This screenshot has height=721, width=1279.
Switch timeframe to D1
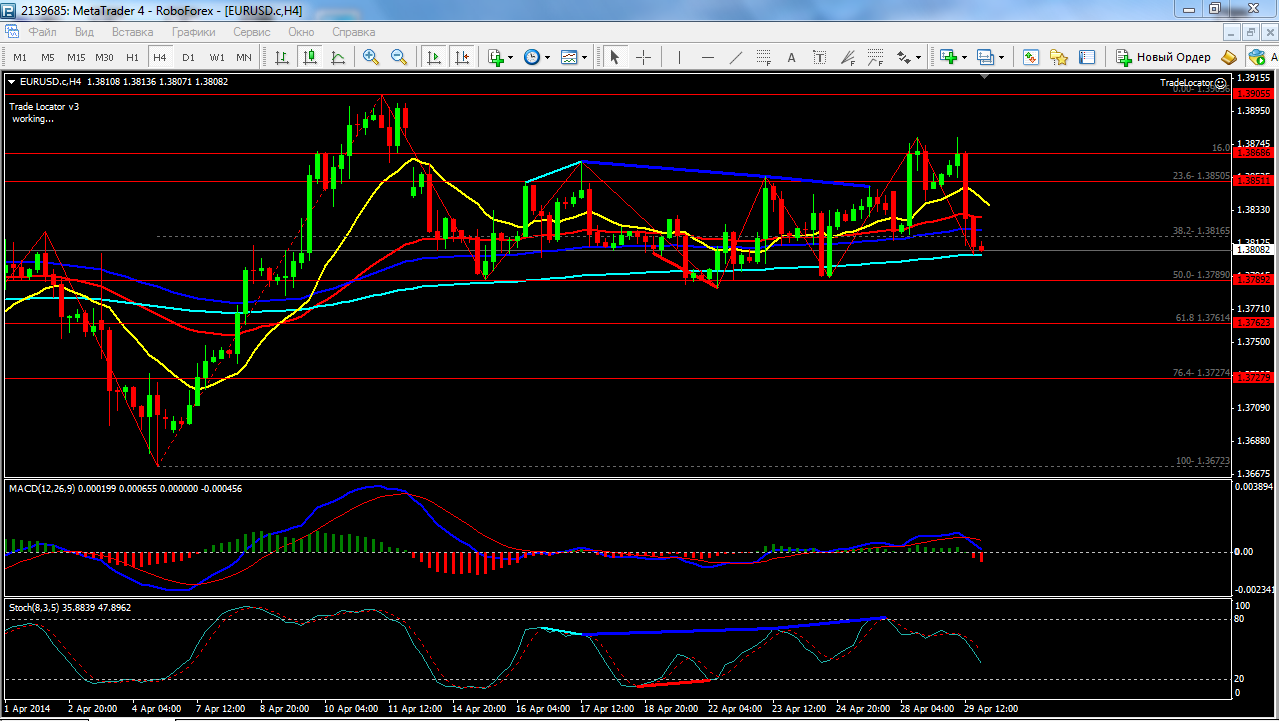click(x=188, y=57)
